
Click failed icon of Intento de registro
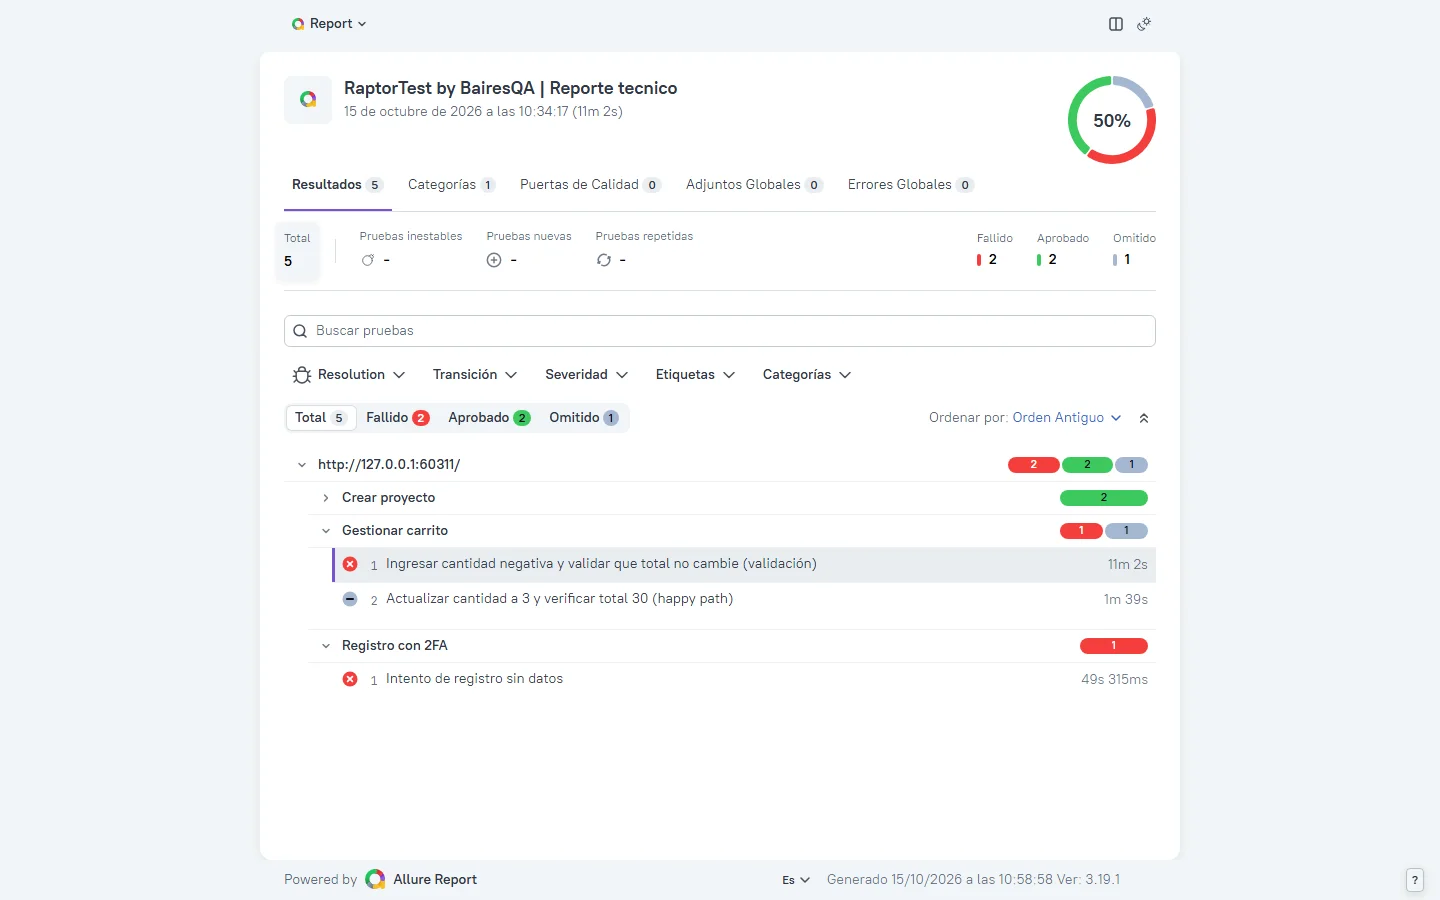[x=350, y=679]
